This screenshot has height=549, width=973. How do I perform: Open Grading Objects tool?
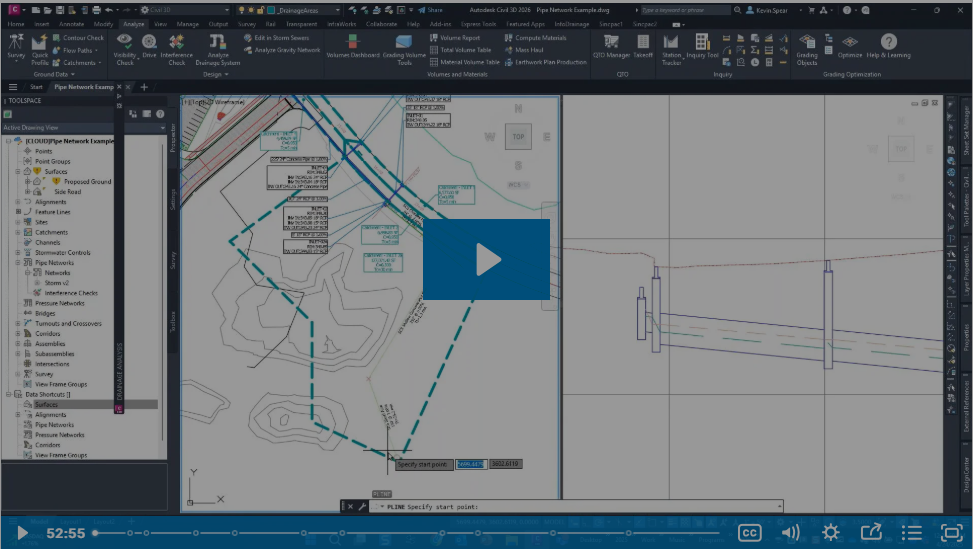807,50
